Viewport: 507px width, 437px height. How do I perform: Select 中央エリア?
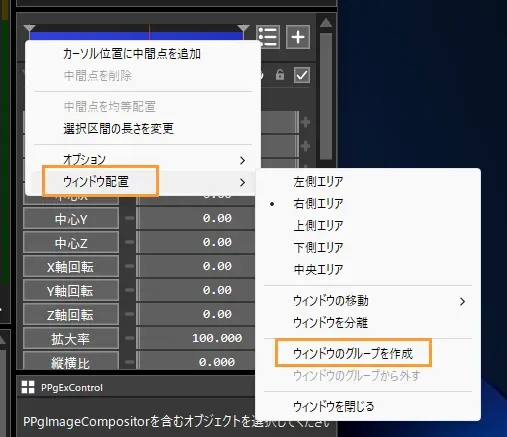pyautogui.click(x=318, y=269)
